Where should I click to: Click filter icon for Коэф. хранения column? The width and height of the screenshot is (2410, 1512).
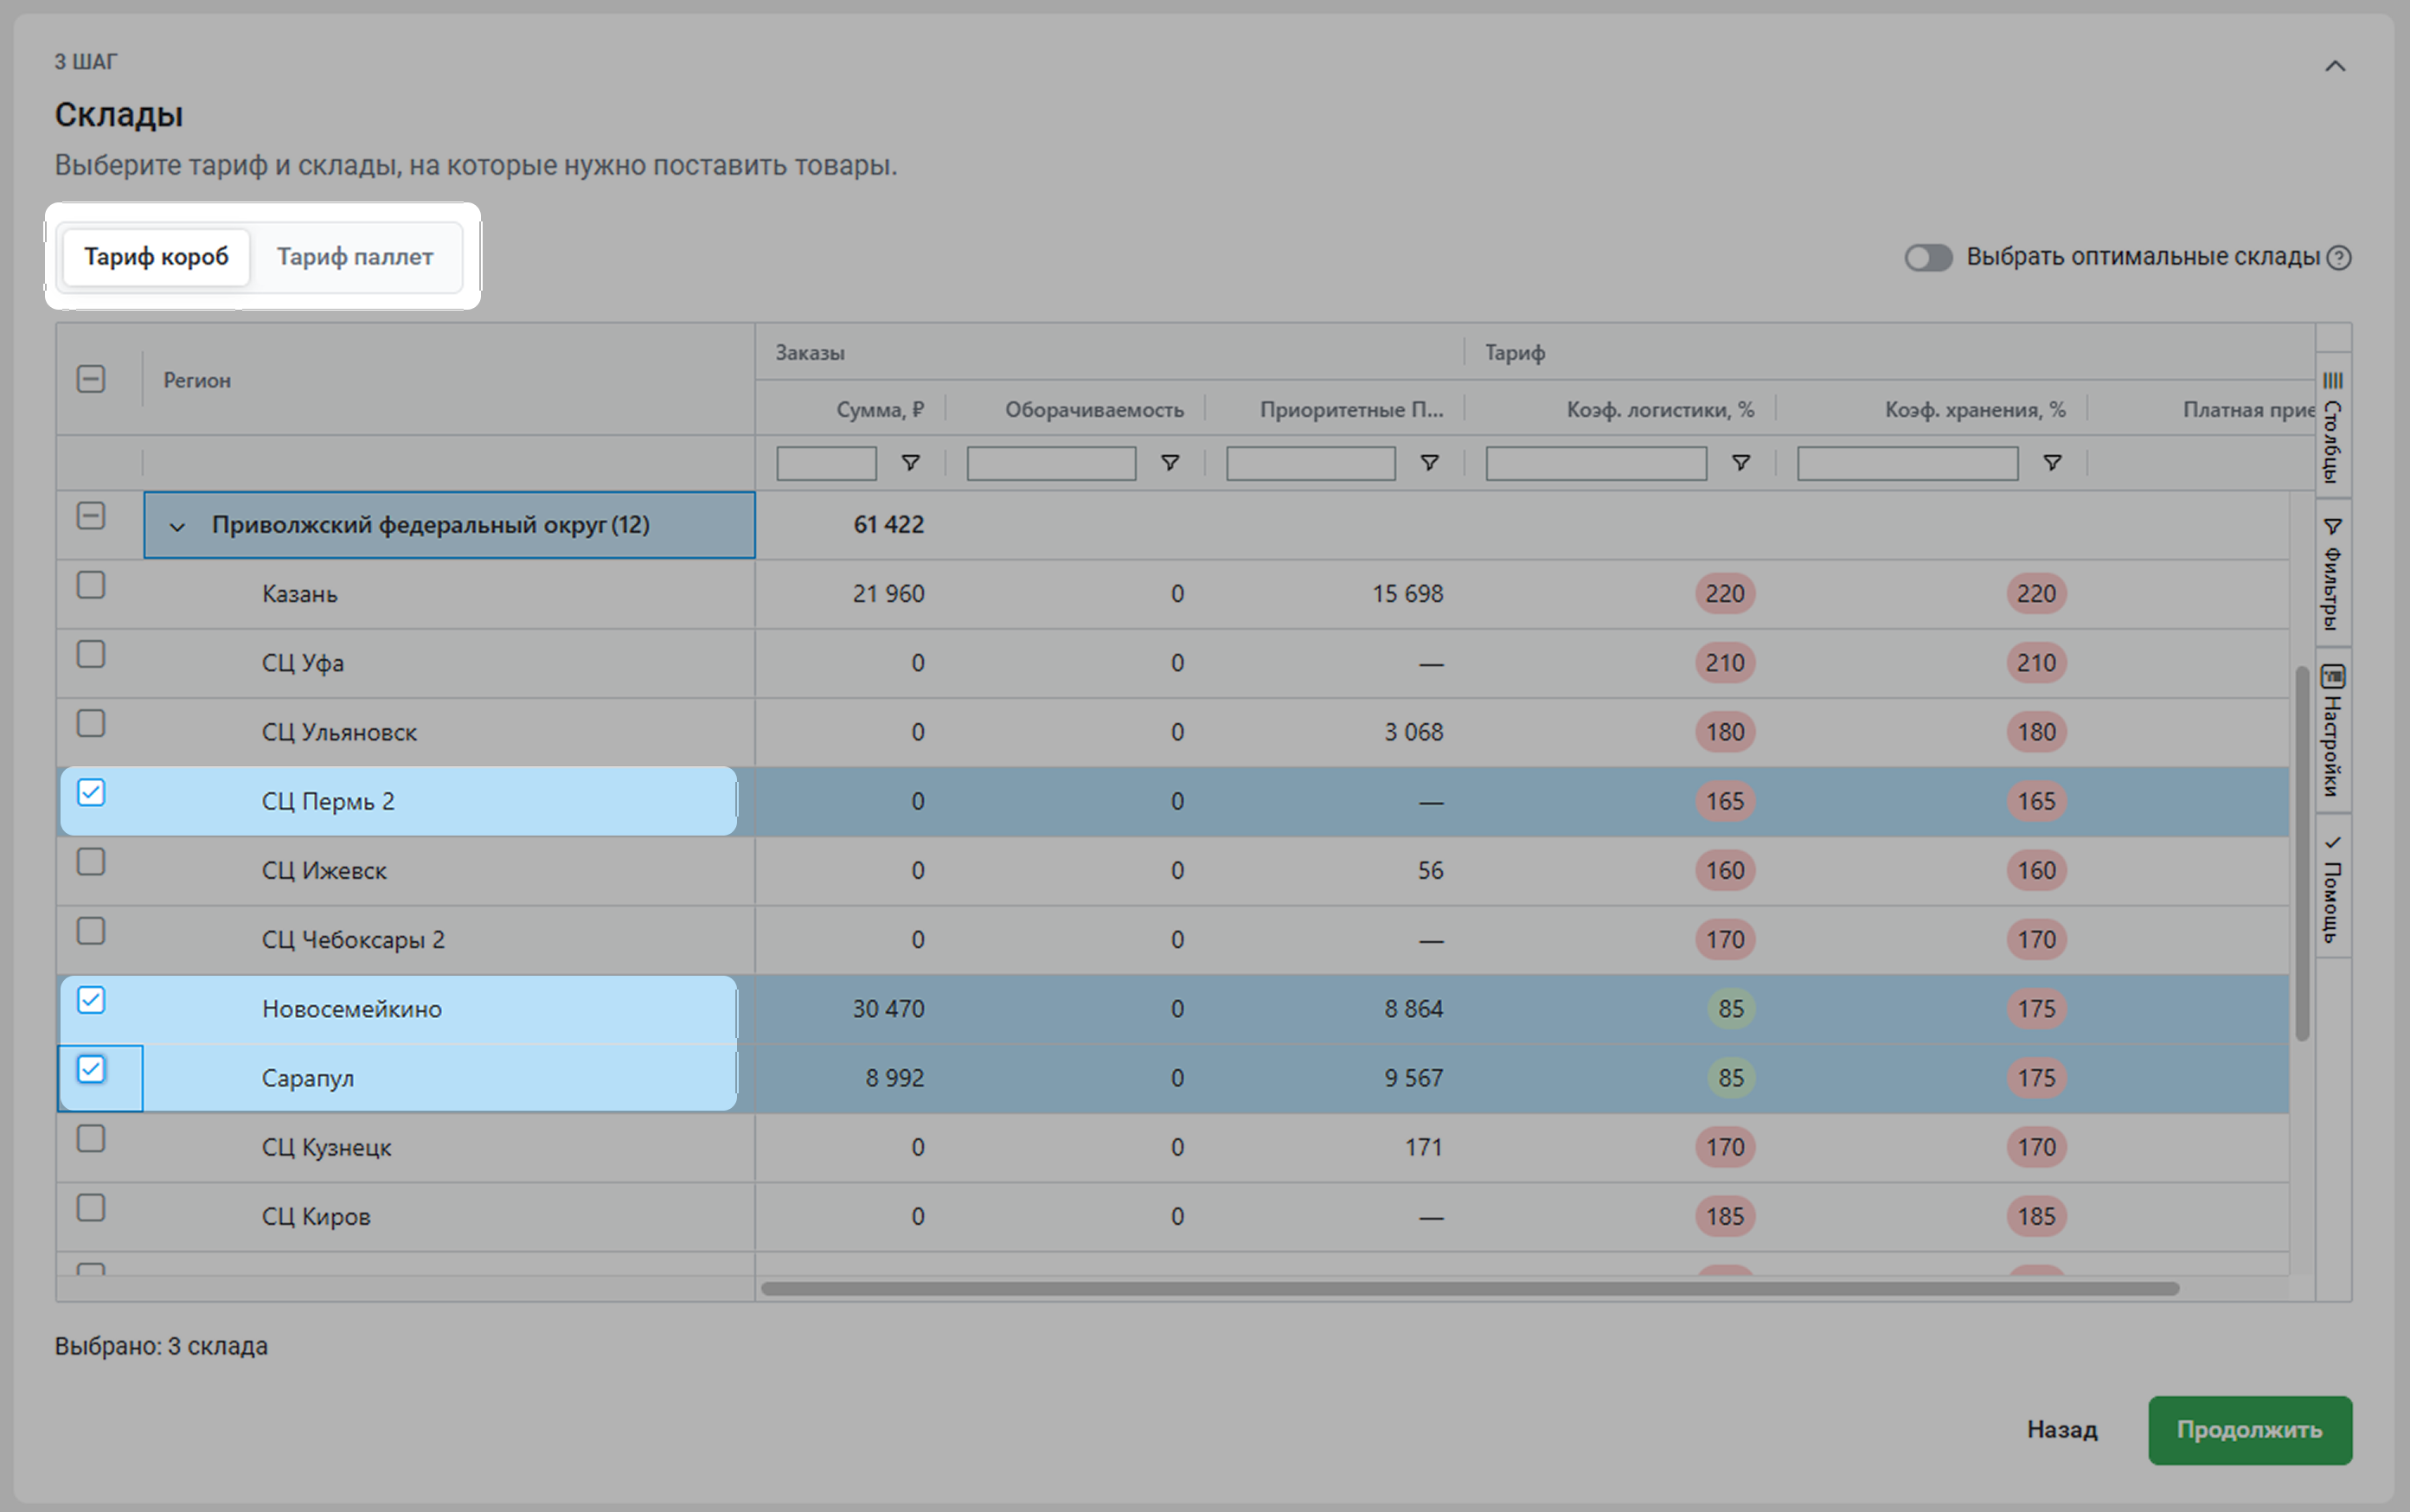pyautogui.click(x=2051, y=463)
